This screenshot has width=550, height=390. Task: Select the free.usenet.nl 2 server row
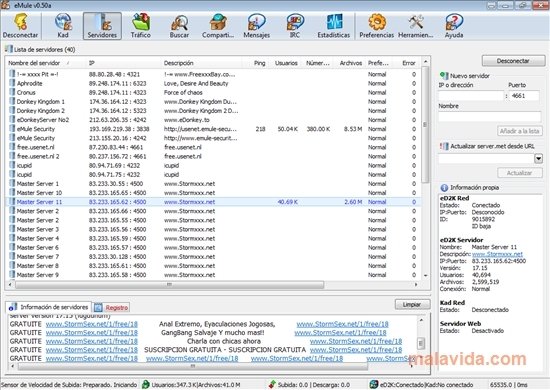[213, 156]
